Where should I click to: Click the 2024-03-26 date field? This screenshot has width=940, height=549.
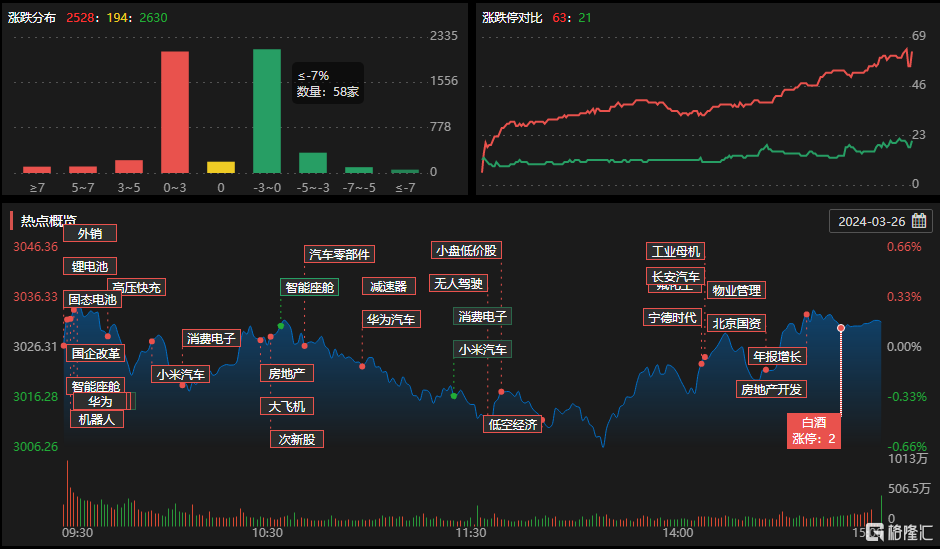(880, 221)
